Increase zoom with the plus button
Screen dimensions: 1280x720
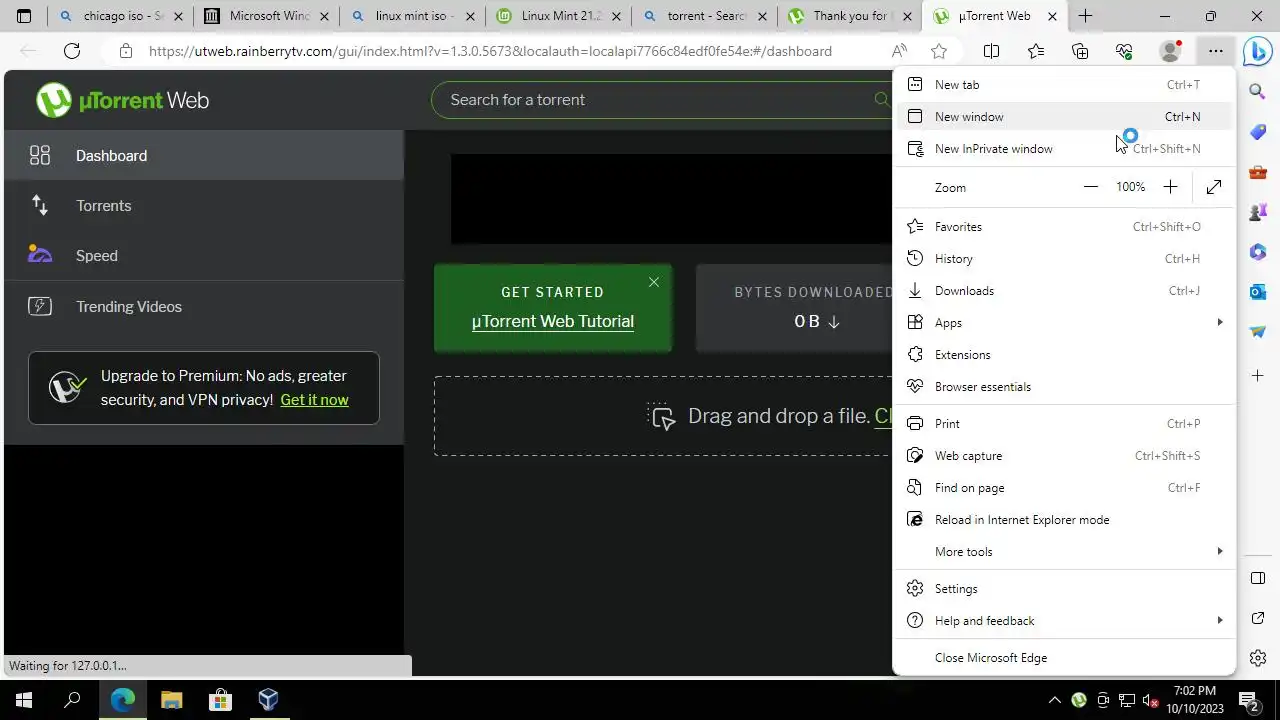click(x=1170, y=187)
